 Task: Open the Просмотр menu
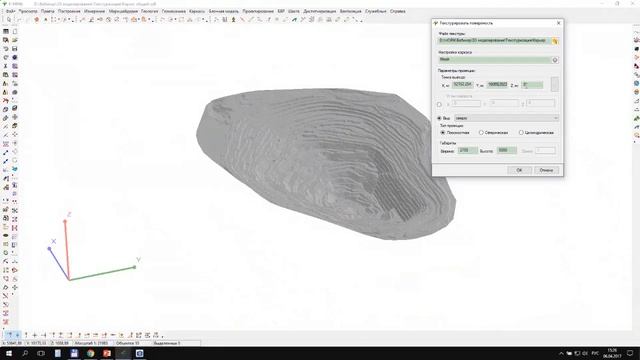[28, 11]
